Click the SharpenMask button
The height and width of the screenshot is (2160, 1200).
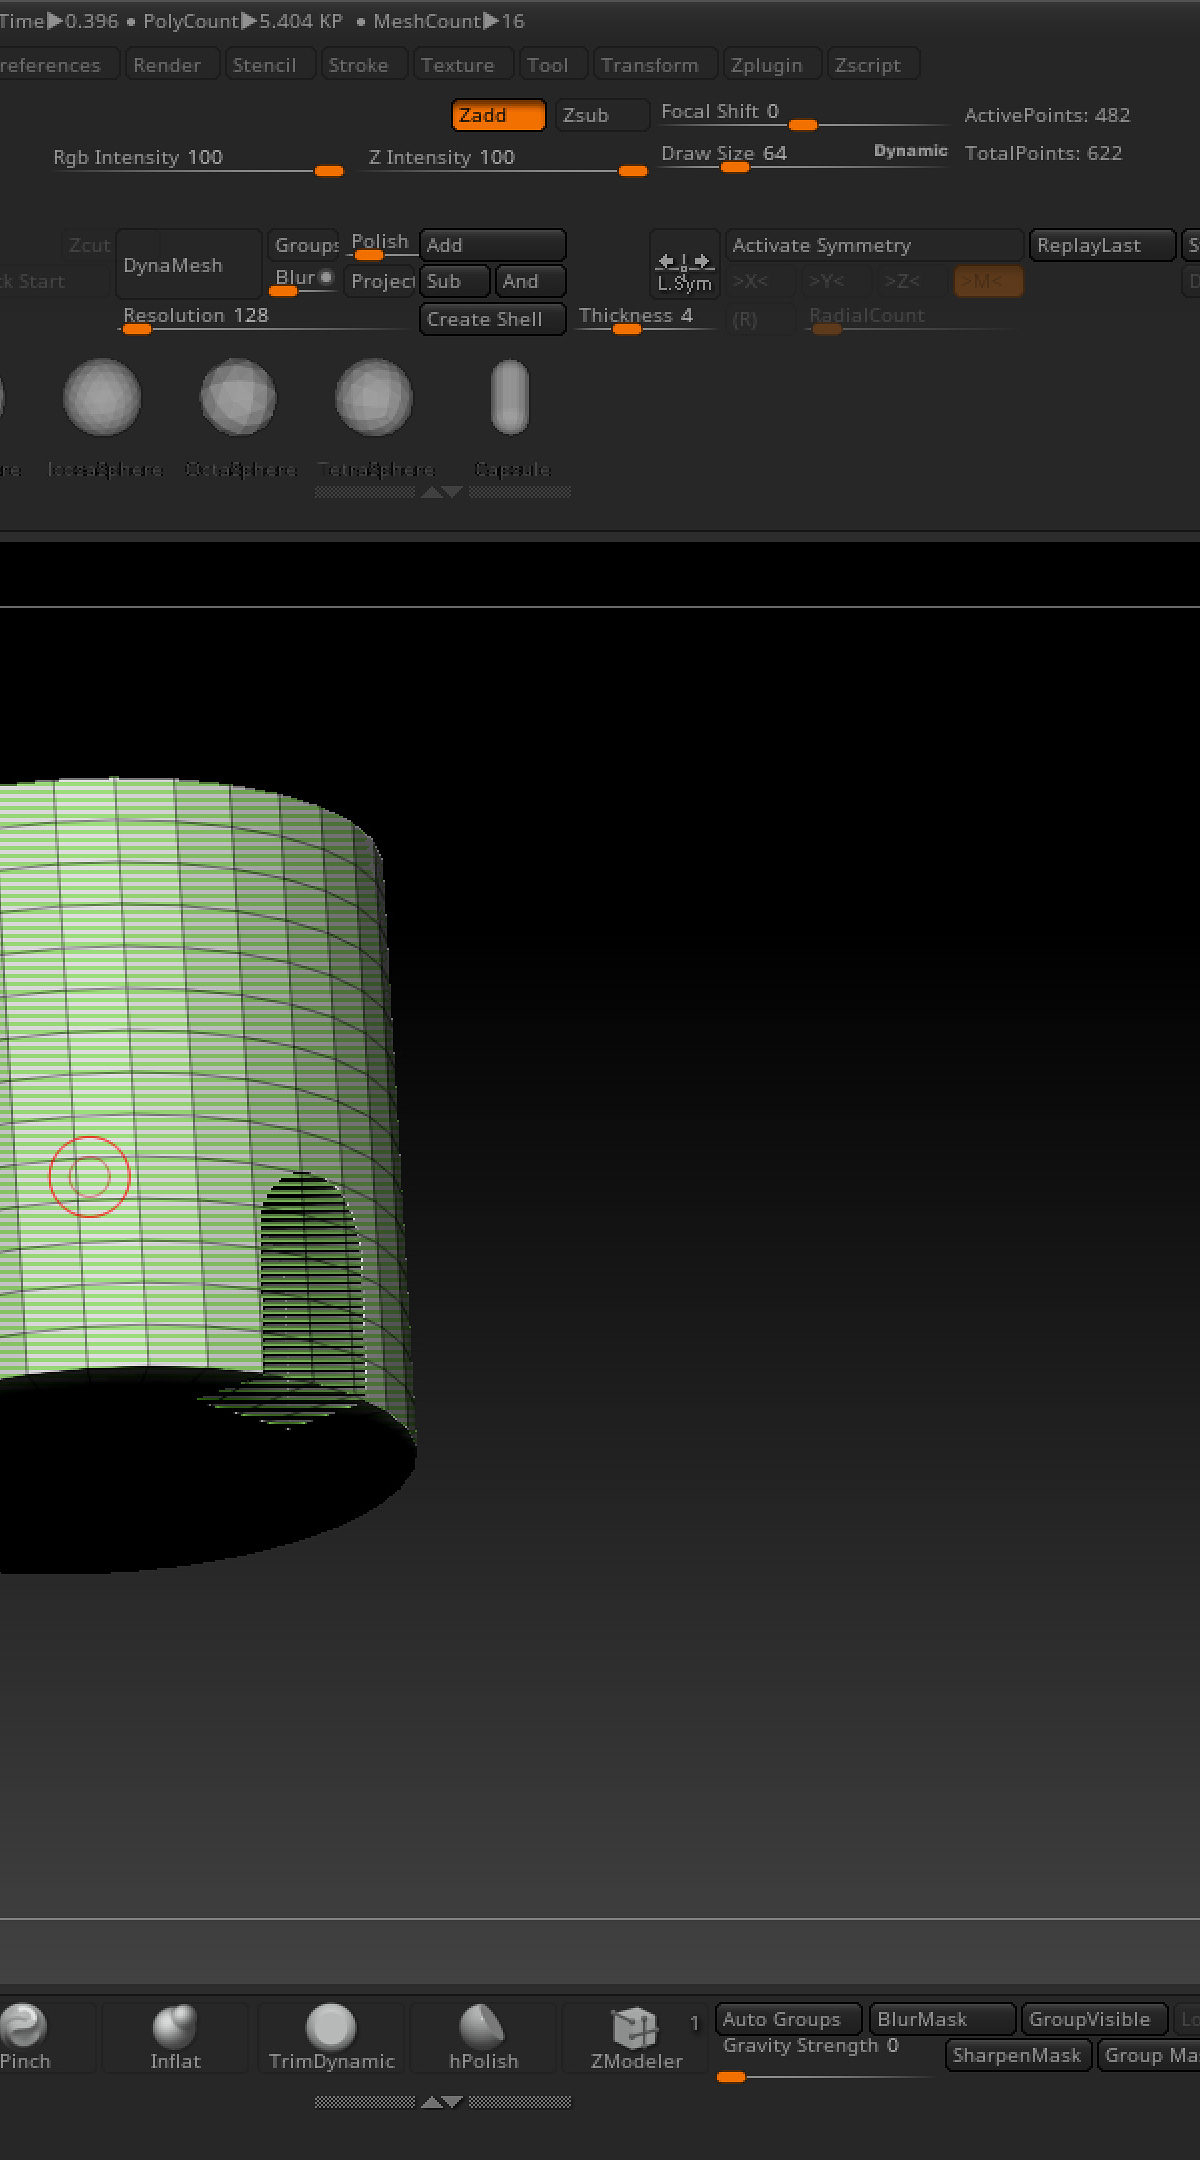click(1018, 2055)
